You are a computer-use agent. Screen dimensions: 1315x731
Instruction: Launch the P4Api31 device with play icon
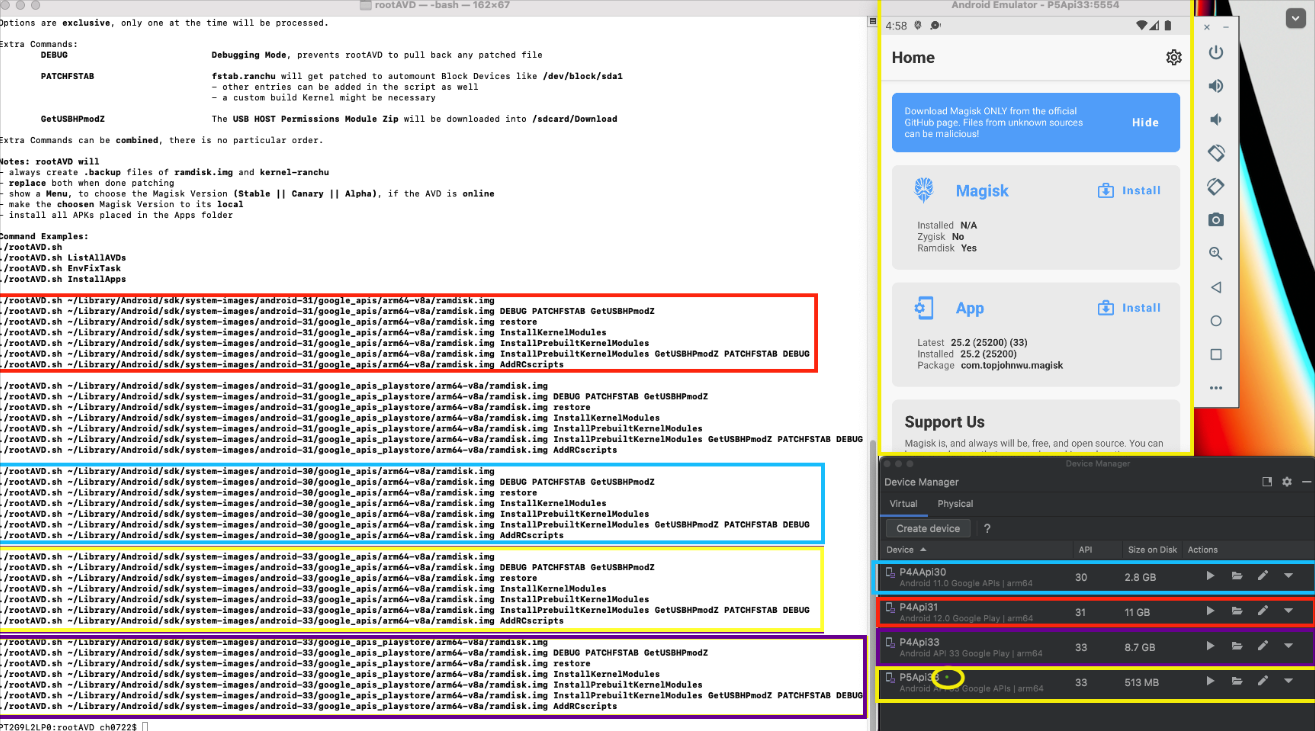1210,611
